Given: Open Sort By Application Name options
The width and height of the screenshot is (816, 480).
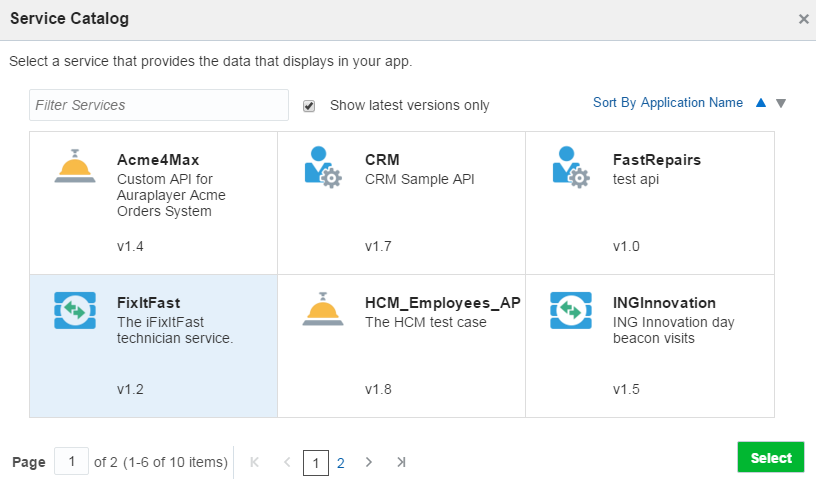Looking at the screenshot, I should point(667,103).
